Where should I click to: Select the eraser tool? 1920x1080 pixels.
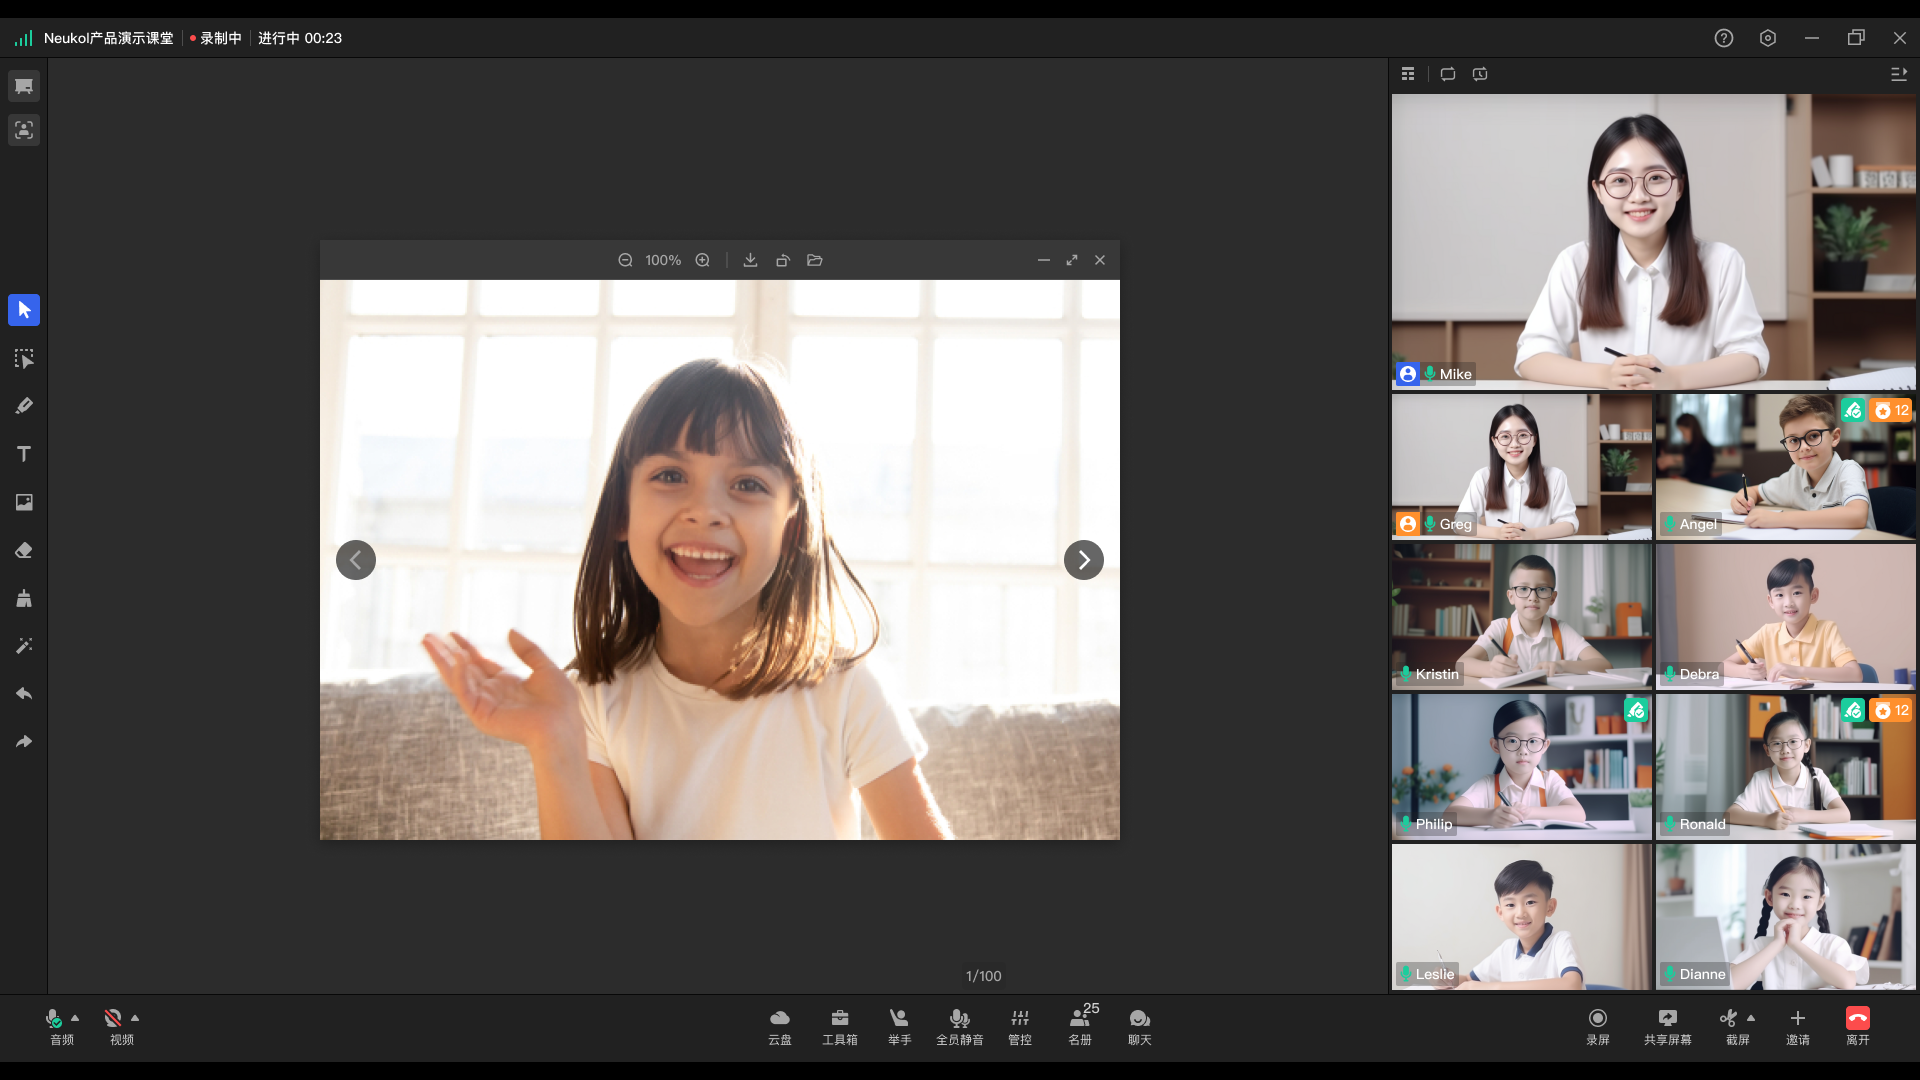click(x=24, y=550)
